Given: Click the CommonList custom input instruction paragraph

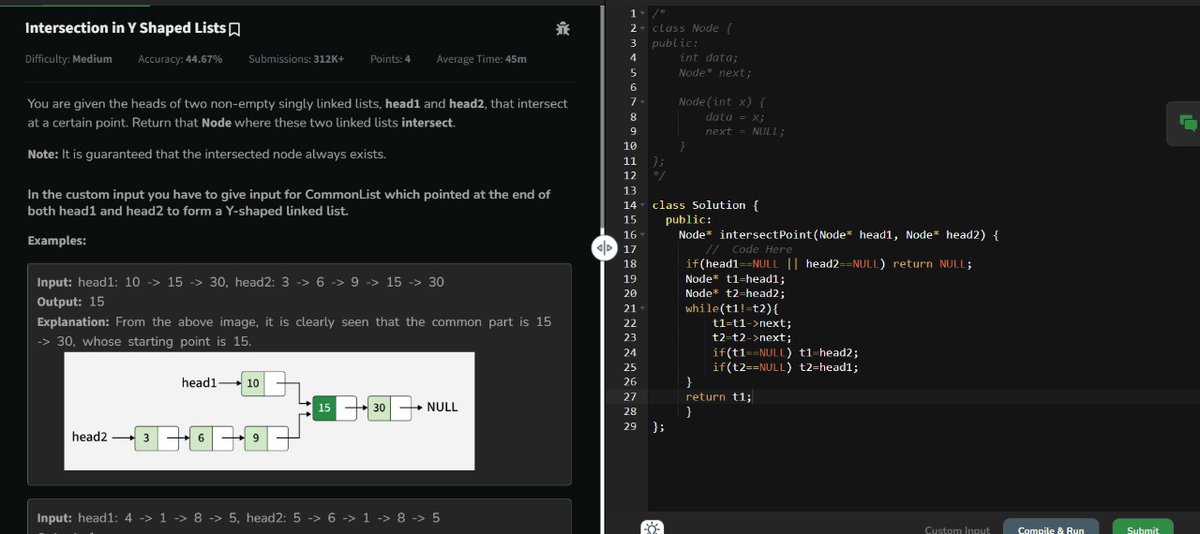Looking at the screenshot, I should click(288, 203).
